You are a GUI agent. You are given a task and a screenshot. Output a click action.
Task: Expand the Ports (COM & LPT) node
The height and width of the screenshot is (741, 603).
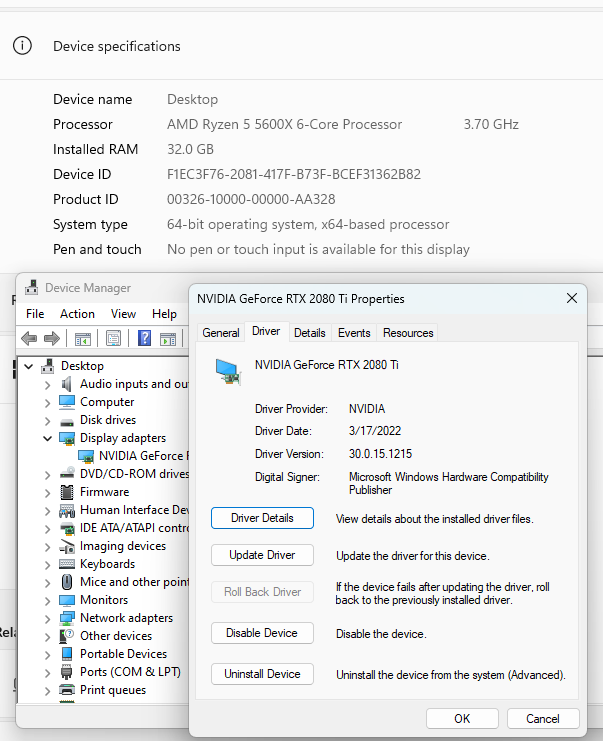click(47, 672)
